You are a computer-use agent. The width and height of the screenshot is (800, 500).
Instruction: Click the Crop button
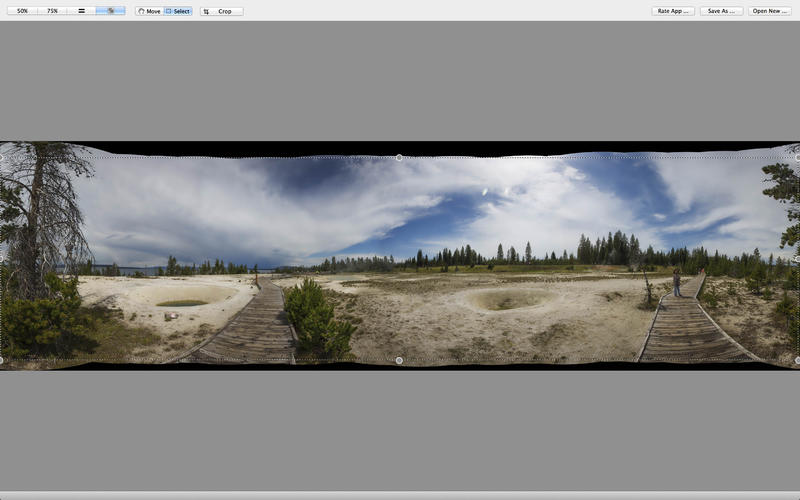(221, 11)
